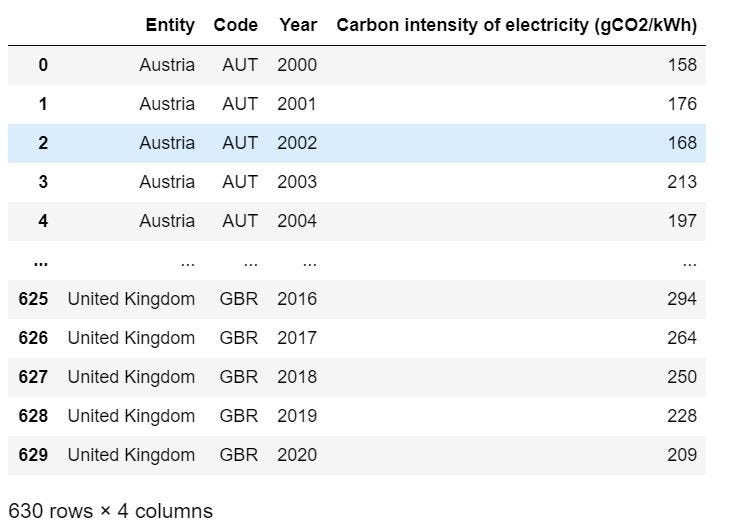
Task: Select the year 2017 cell
Action: click(297, 338)
